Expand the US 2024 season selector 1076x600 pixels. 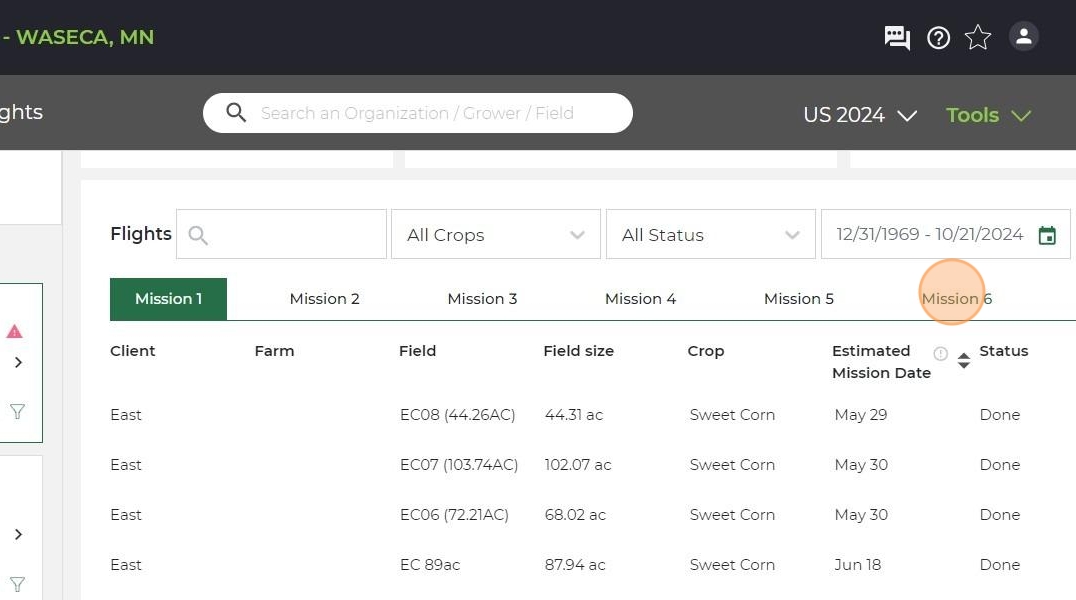point(860,115)
